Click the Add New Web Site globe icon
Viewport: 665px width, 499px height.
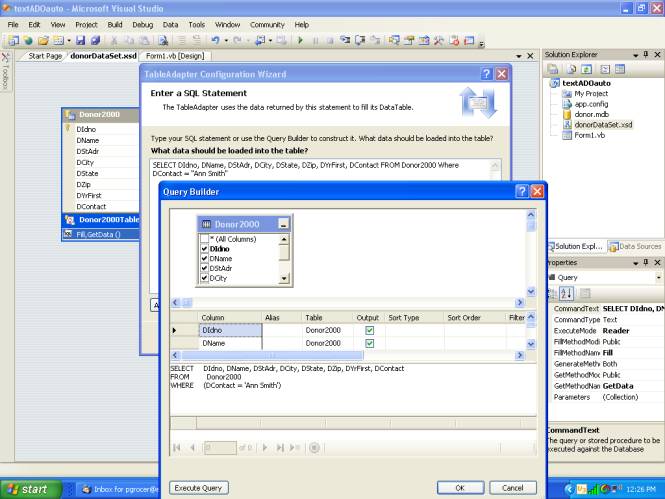[28, 40]
